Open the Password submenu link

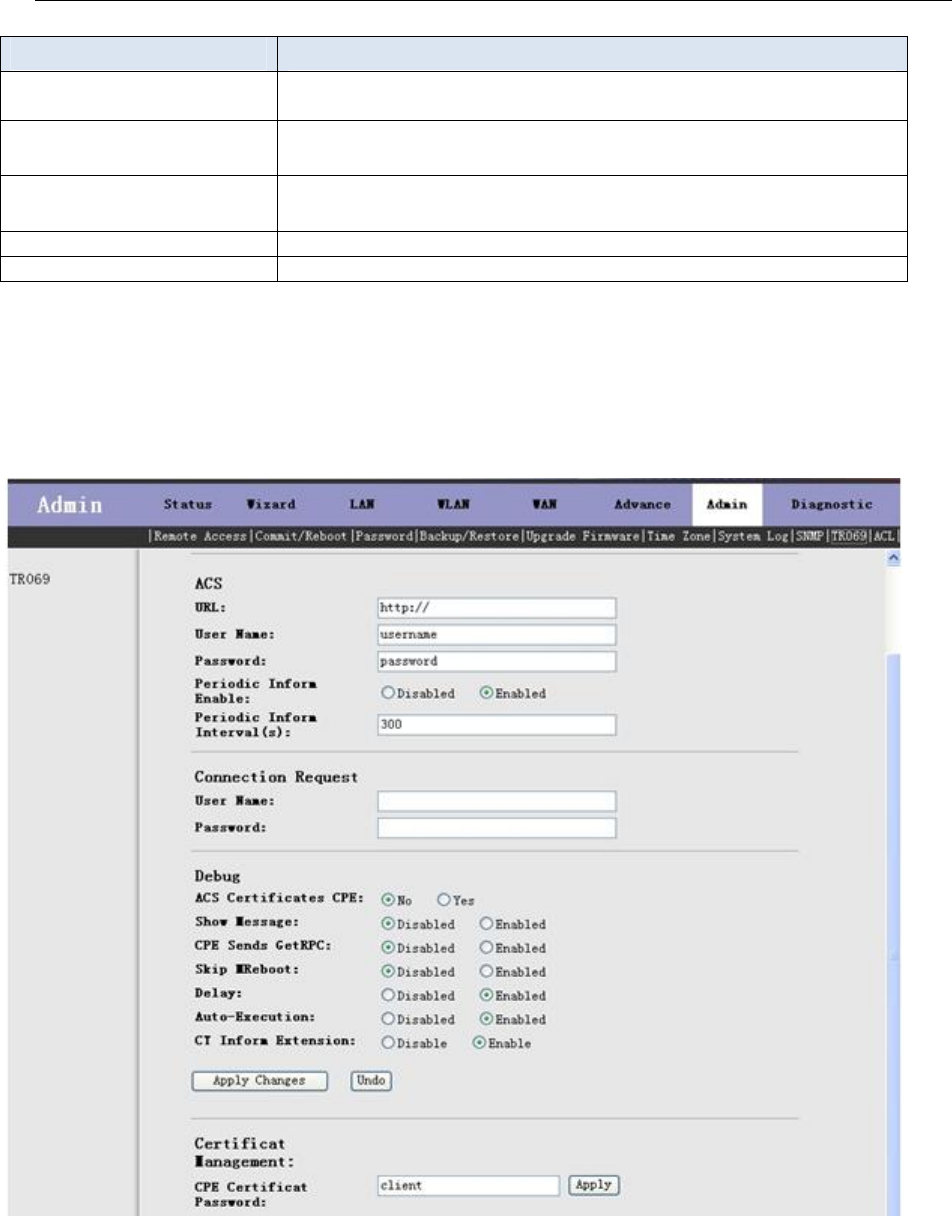(384, 537)
